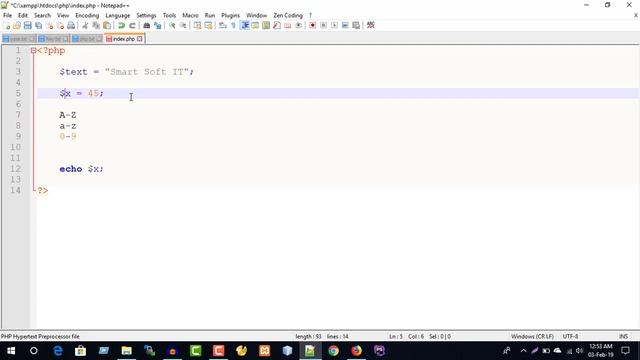640x360 pixels.
Task: Open the Window menu
Action: tap(256, 16)
